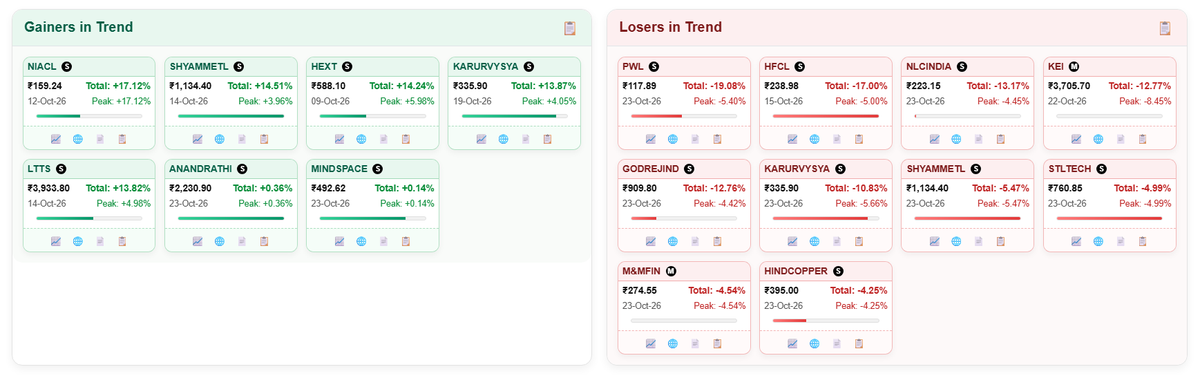Open the document icon on the HINDCOPPER card

coord(837,343)
